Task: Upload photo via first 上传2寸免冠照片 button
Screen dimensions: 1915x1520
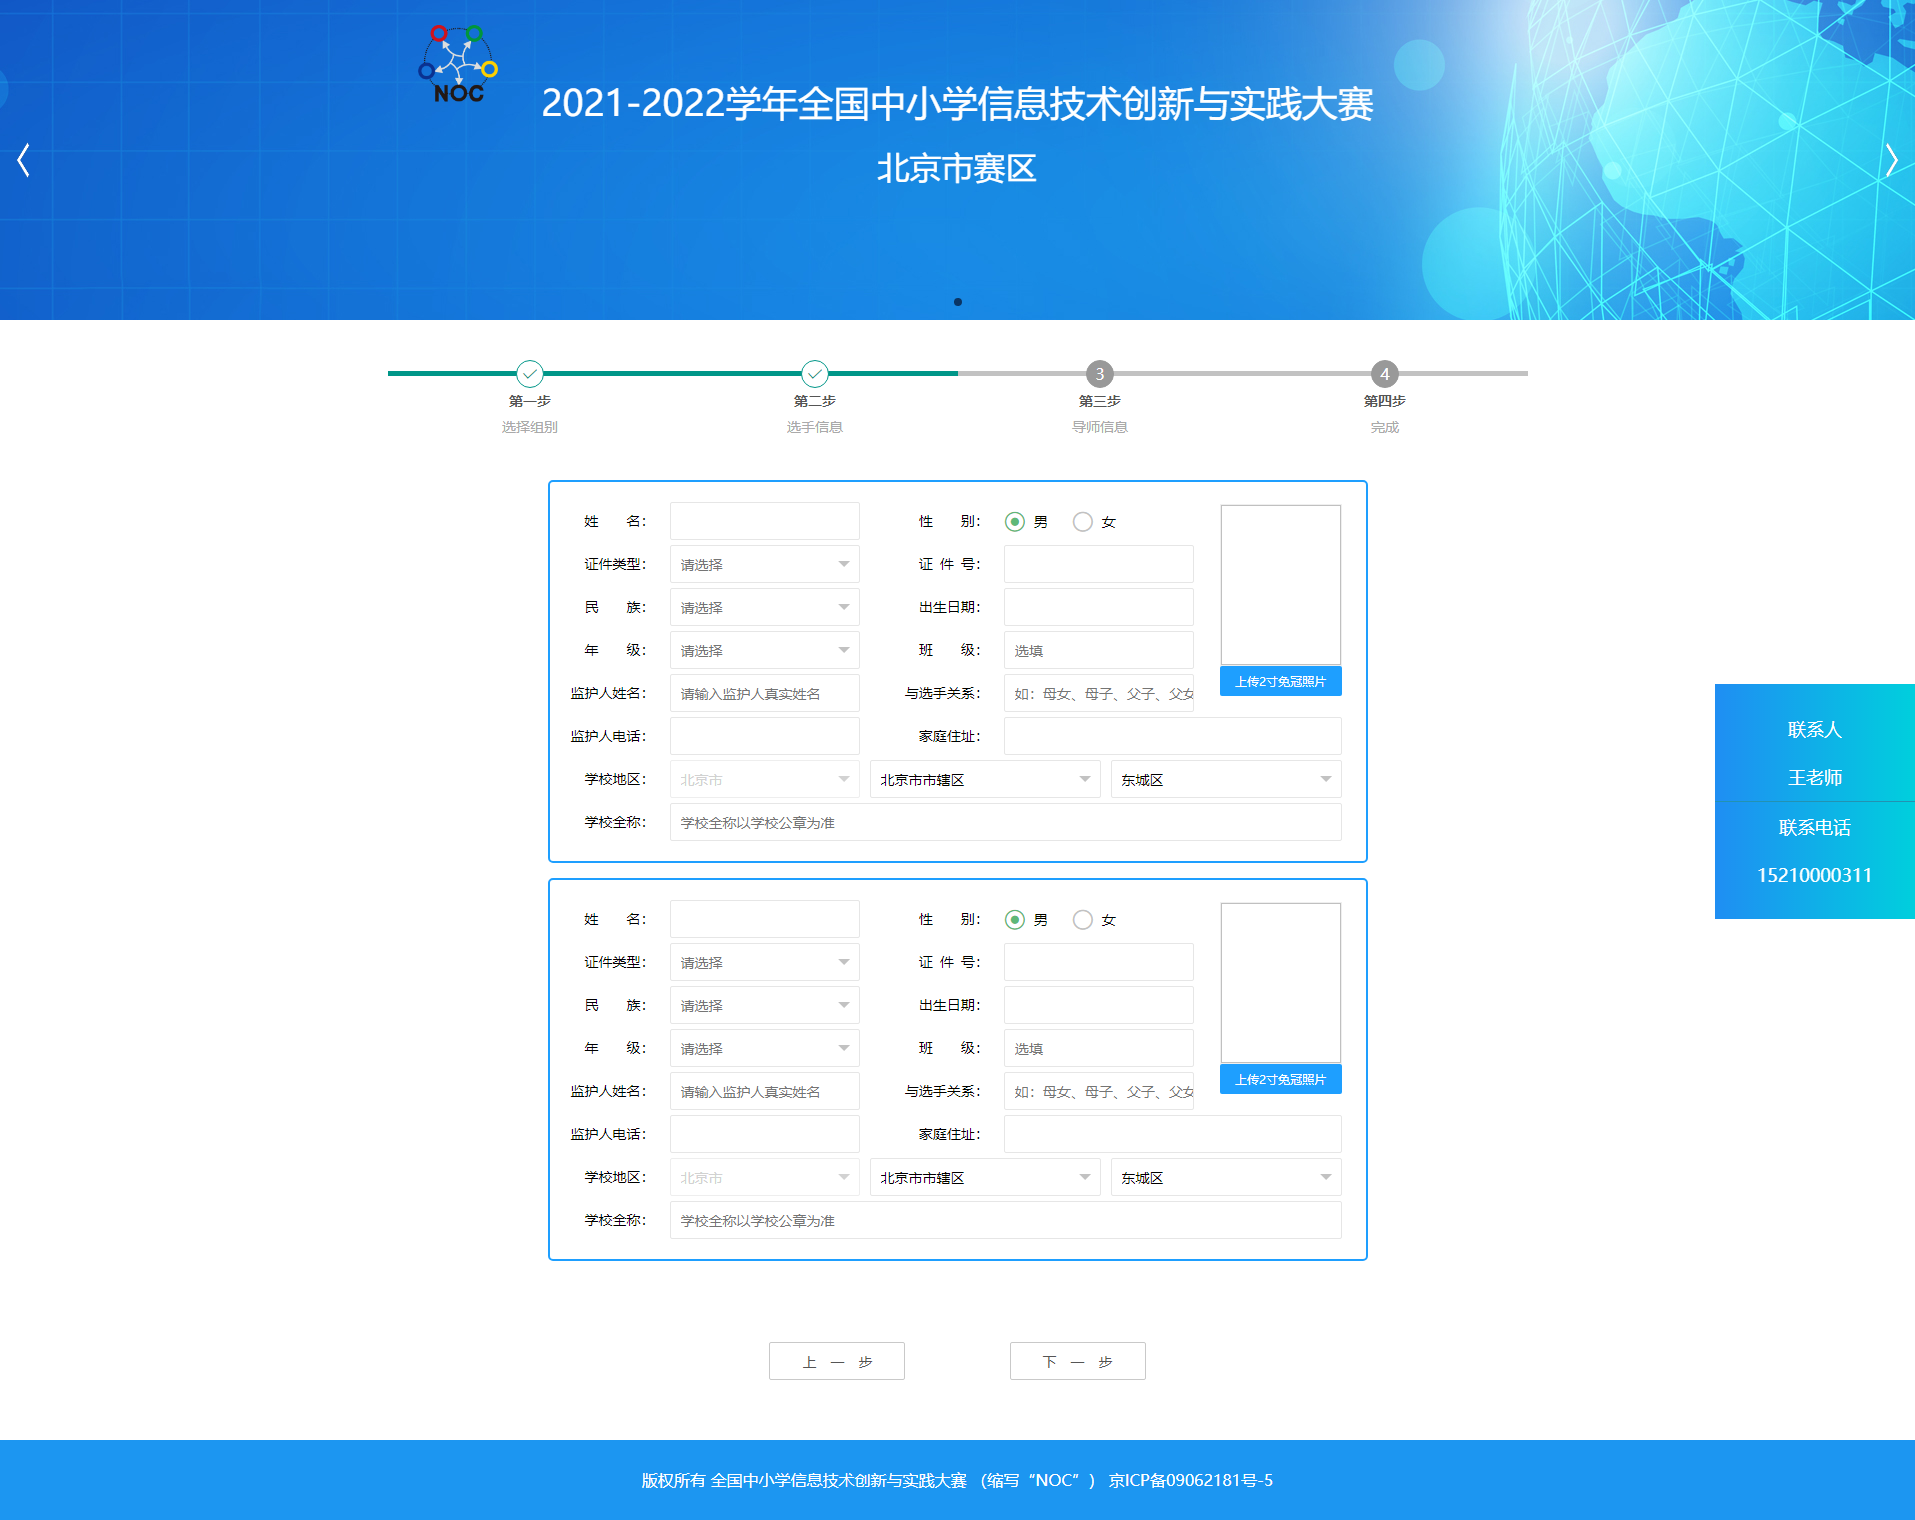Action: [x=1280, y=681]
